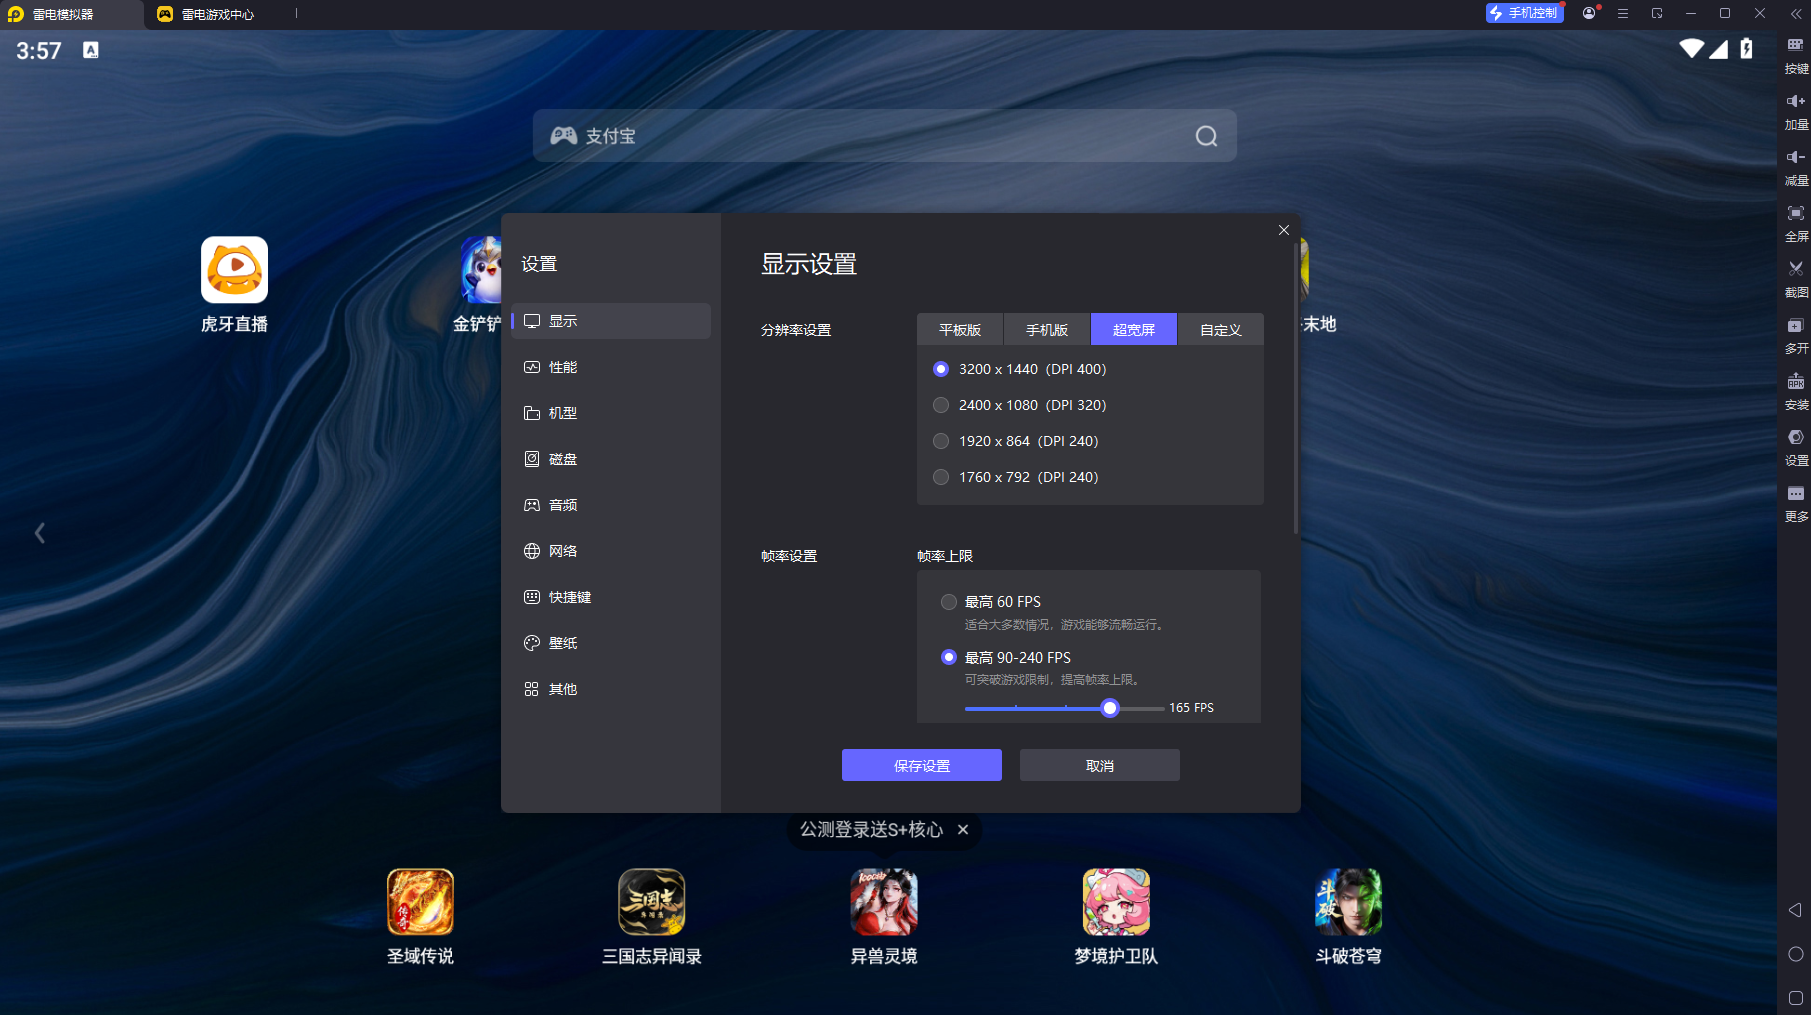
Task: Select 3200 x 1440 (DPI 400) resolution
Action: (x=1020, y=369)
